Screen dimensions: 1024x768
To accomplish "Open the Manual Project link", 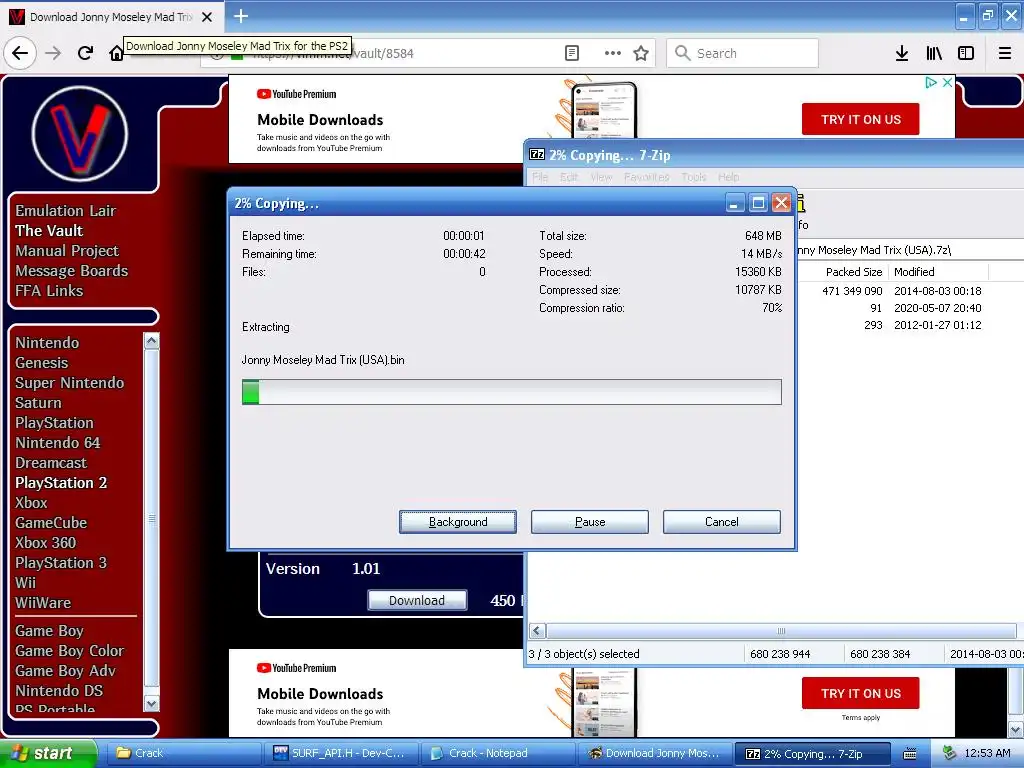I will click(67, 251).
